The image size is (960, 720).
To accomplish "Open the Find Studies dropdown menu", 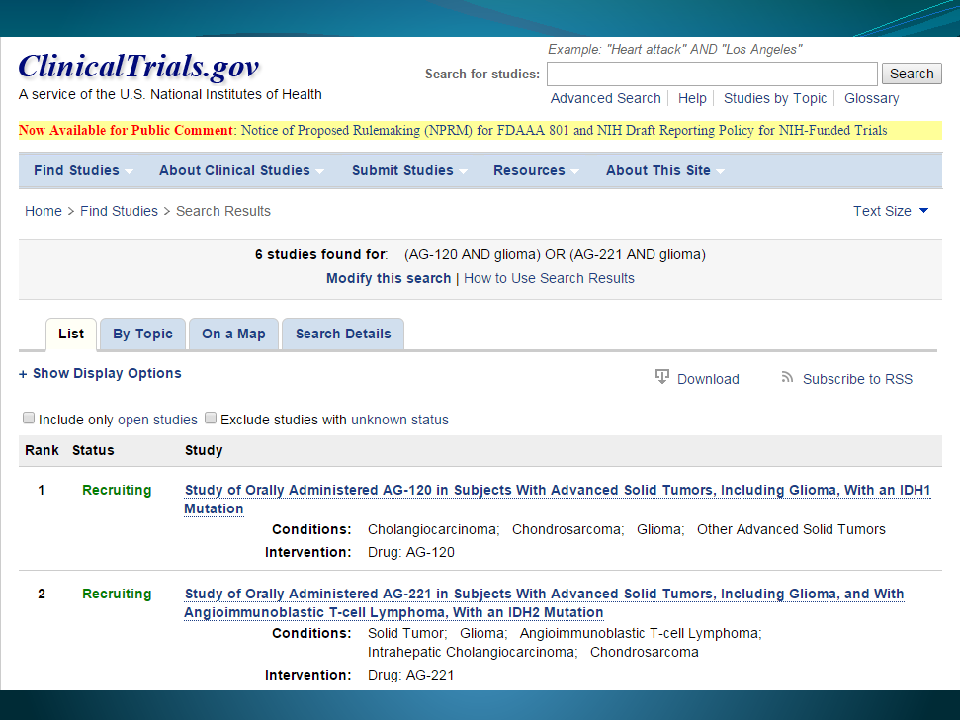I will [84, 170].
